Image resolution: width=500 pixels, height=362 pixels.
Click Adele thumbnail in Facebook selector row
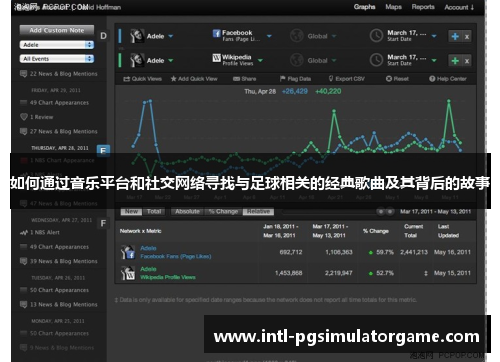coord(137,36)
